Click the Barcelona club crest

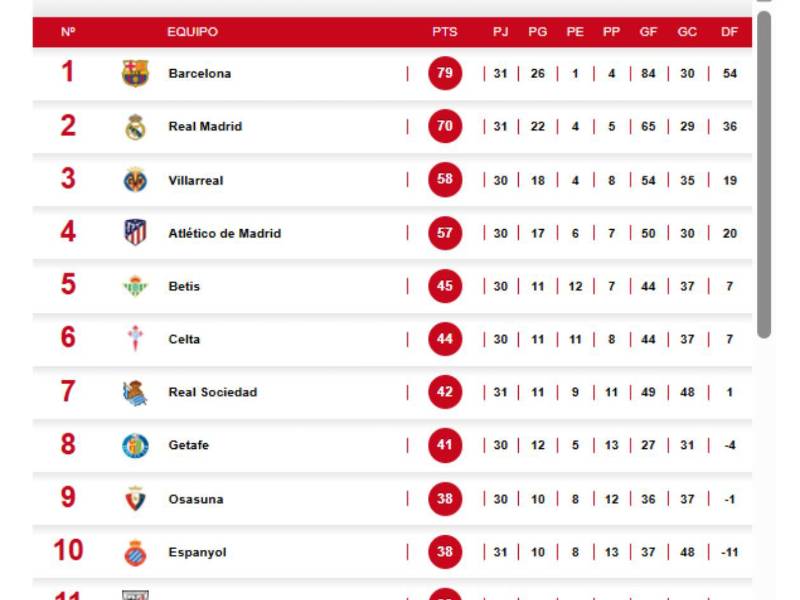pos(137,73)
